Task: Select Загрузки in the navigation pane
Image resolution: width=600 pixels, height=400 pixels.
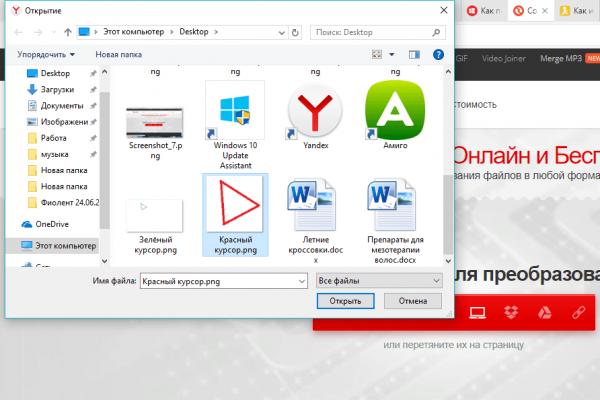Action: click(x=57, y=90)
